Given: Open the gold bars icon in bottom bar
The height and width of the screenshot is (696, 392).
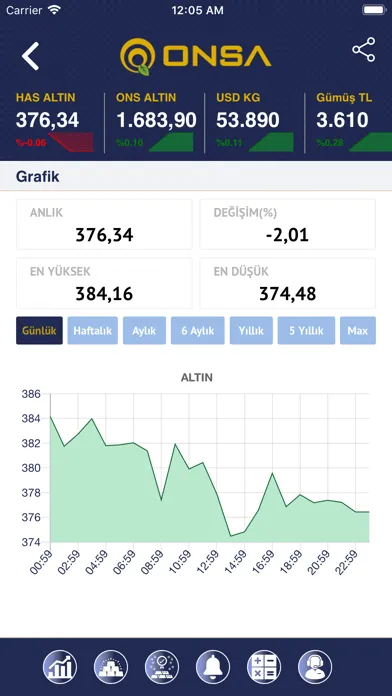Looking at the screenshot, I should [x=111, y=667].
